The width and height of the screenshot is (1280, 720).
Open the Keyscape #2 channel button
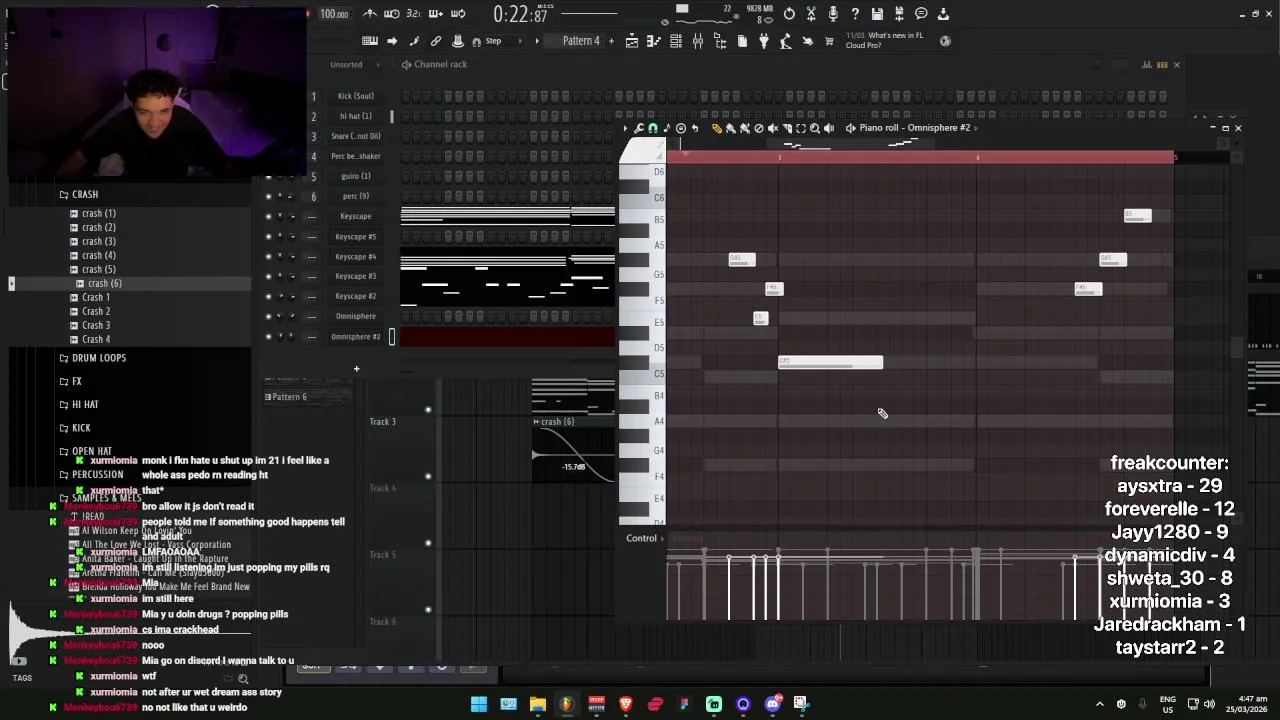click(x=356, y=296)
